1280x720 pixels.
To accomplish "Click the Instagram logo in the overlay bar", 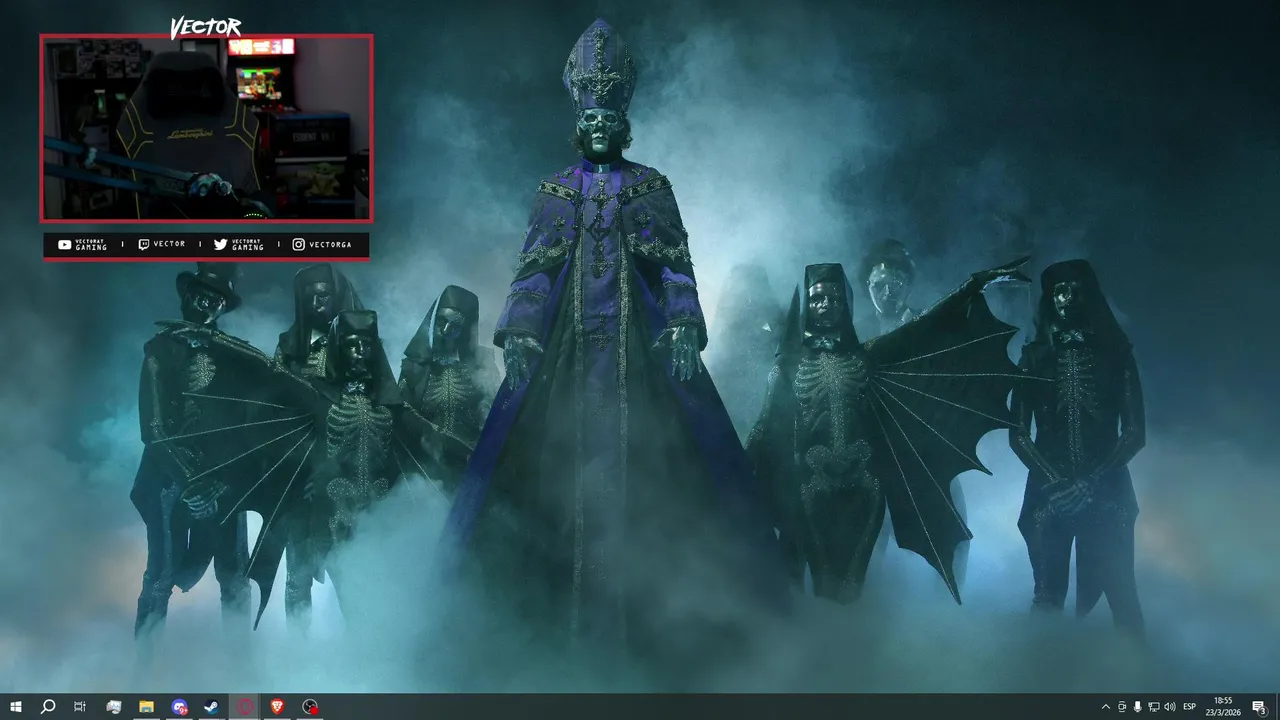I will (x=298, y=245).
